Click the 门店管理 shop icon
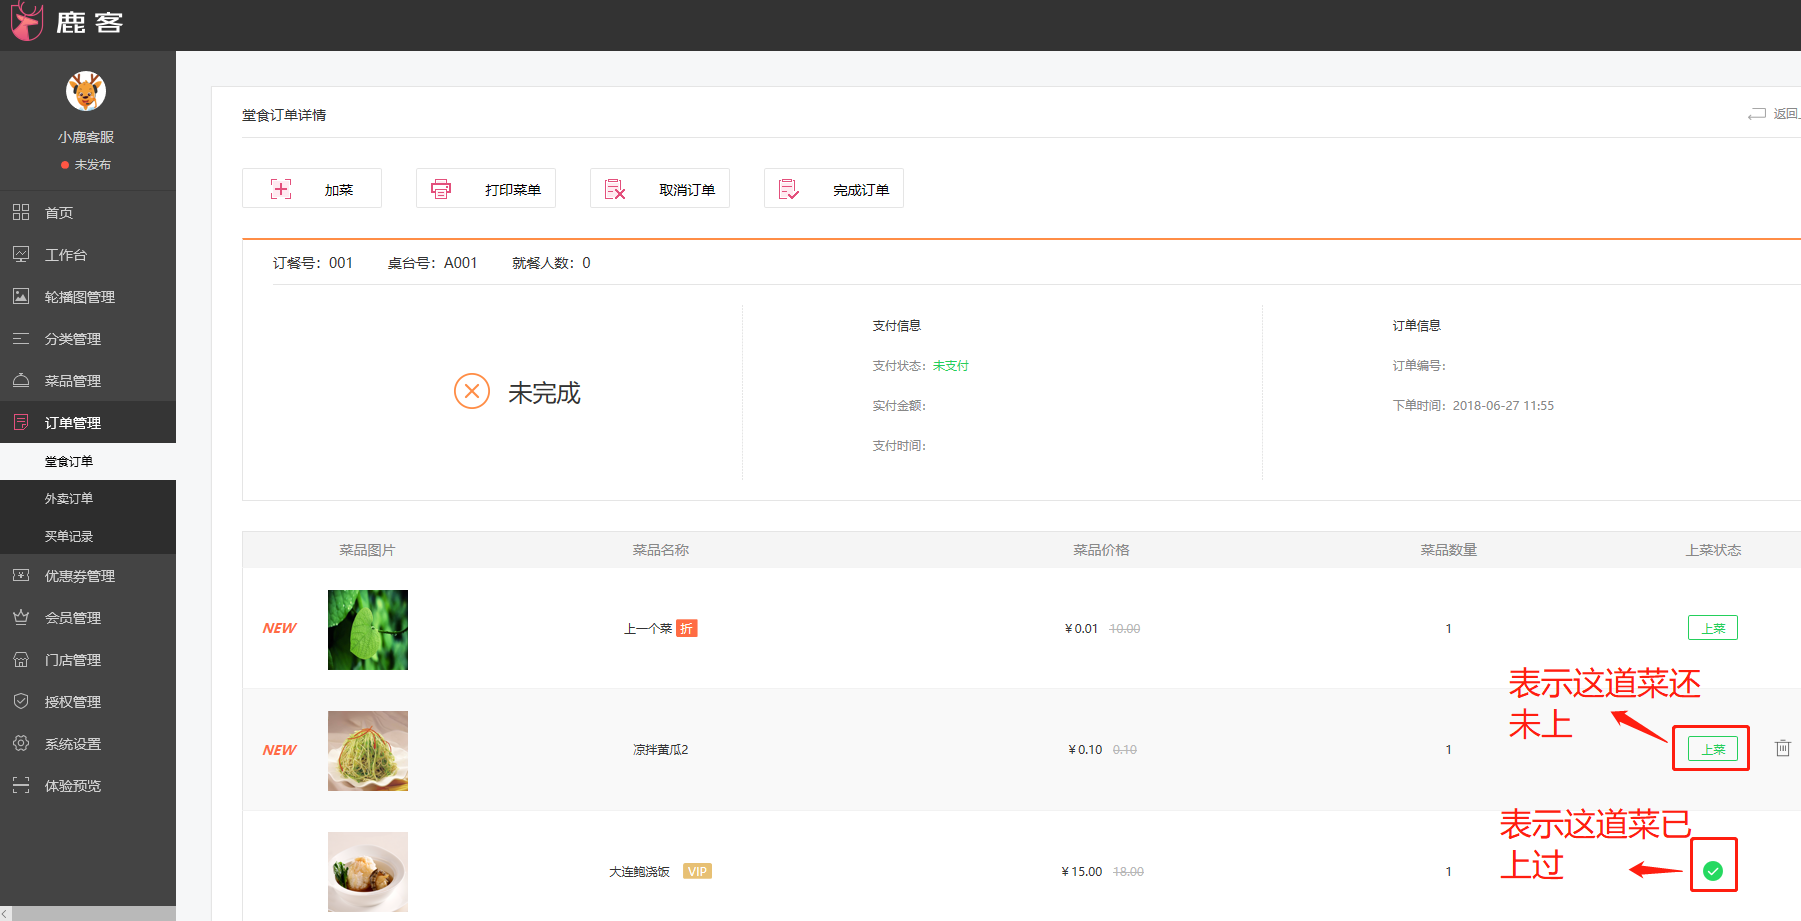The width and height of the screenshot is (1801, 921). (x=21, y=659)
